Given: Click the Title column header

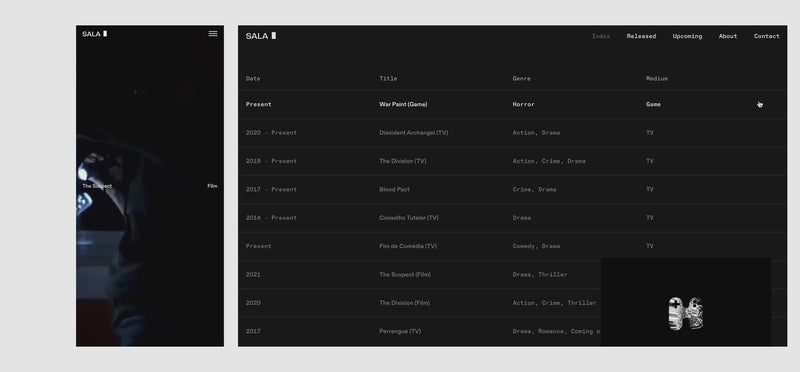Looking at the screenshot, I should coord(388,79).
